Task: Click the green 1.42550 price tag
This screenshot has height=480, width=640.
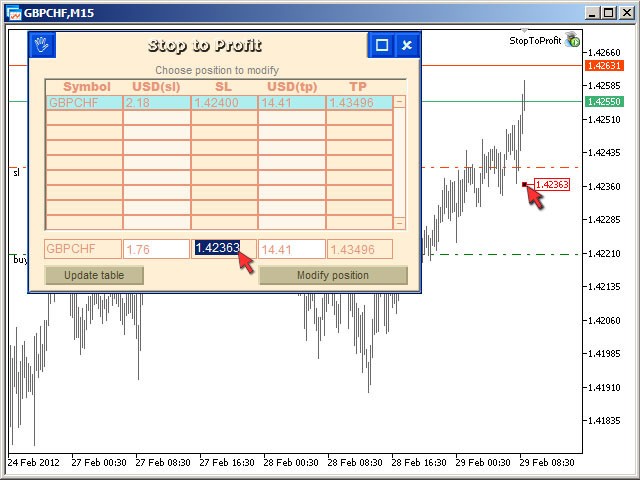Action: (x=604, y=101)
